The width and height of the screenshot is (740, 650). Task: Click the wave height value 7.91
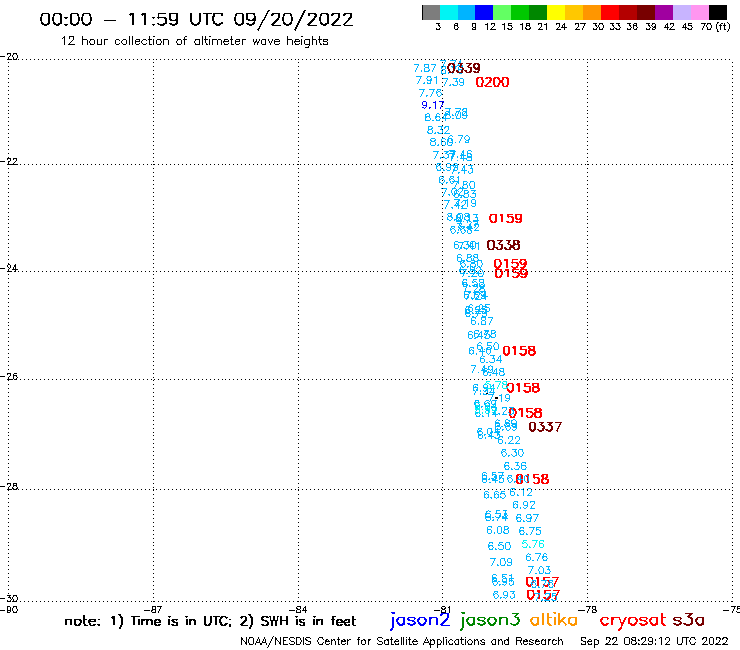(427, 80)
